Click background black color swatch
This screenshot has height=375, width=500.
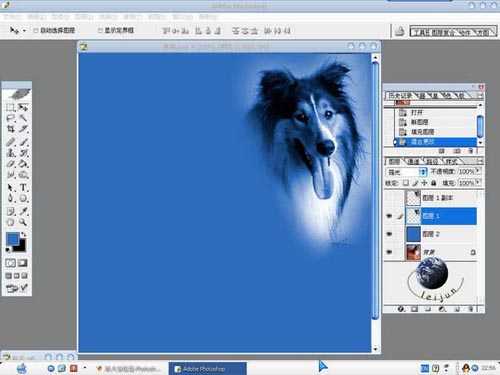[21, 246]
